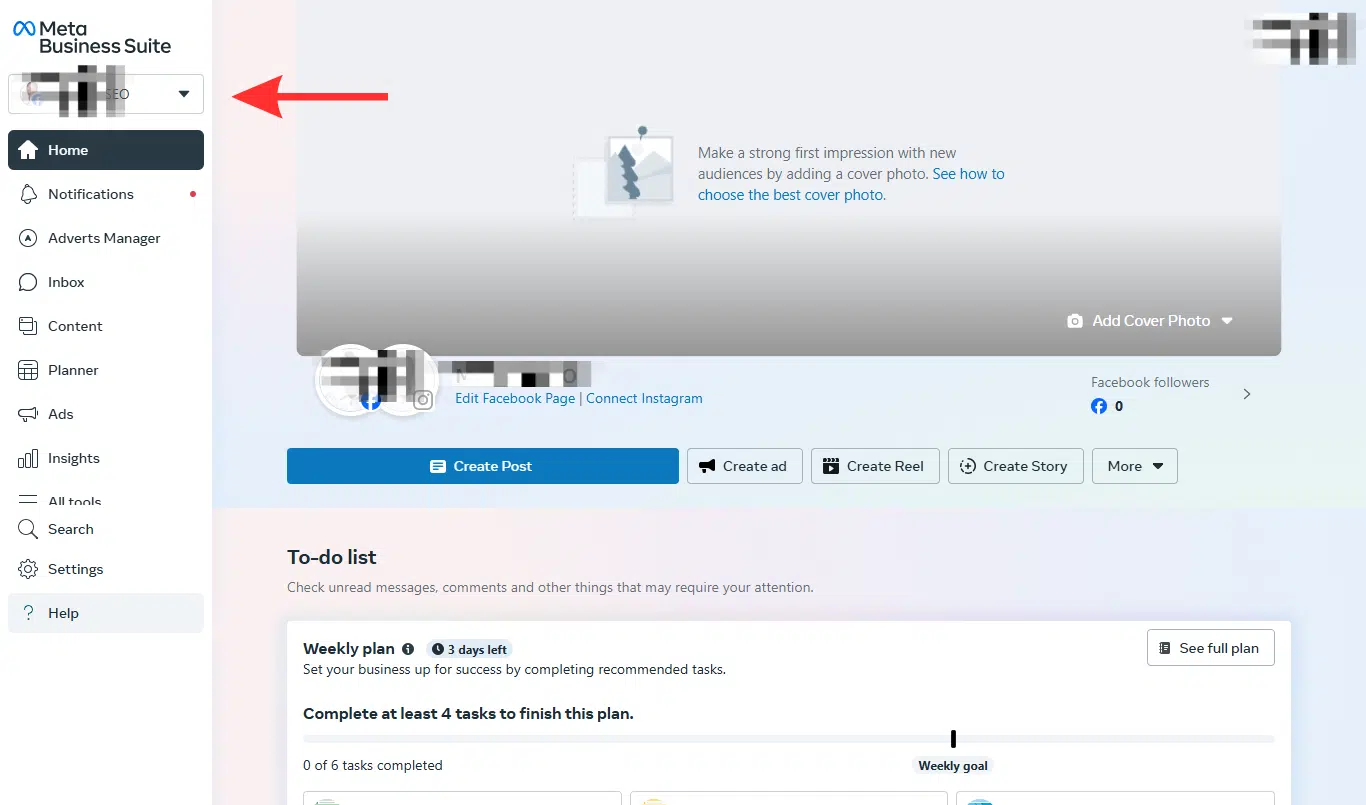Screen dimensions: 1366x805
Task: Open the Help sidebar item
Action: pos(106,613)
